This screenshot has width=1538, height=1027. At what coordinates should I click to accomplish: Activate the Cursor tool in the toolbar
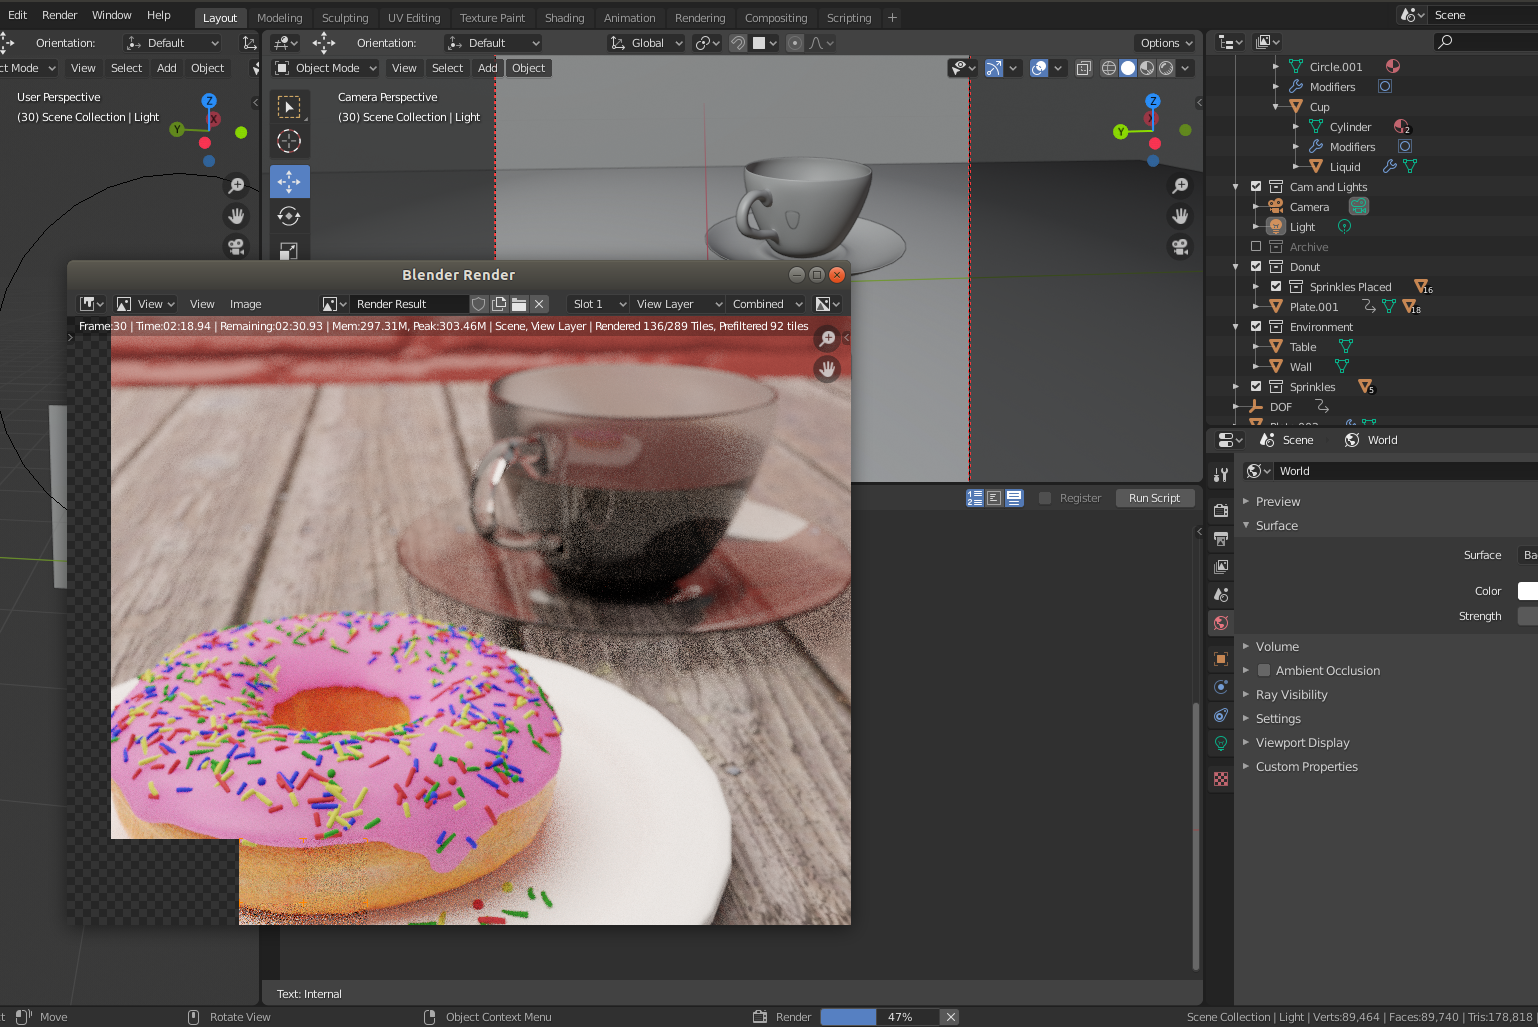click(289, 141)
